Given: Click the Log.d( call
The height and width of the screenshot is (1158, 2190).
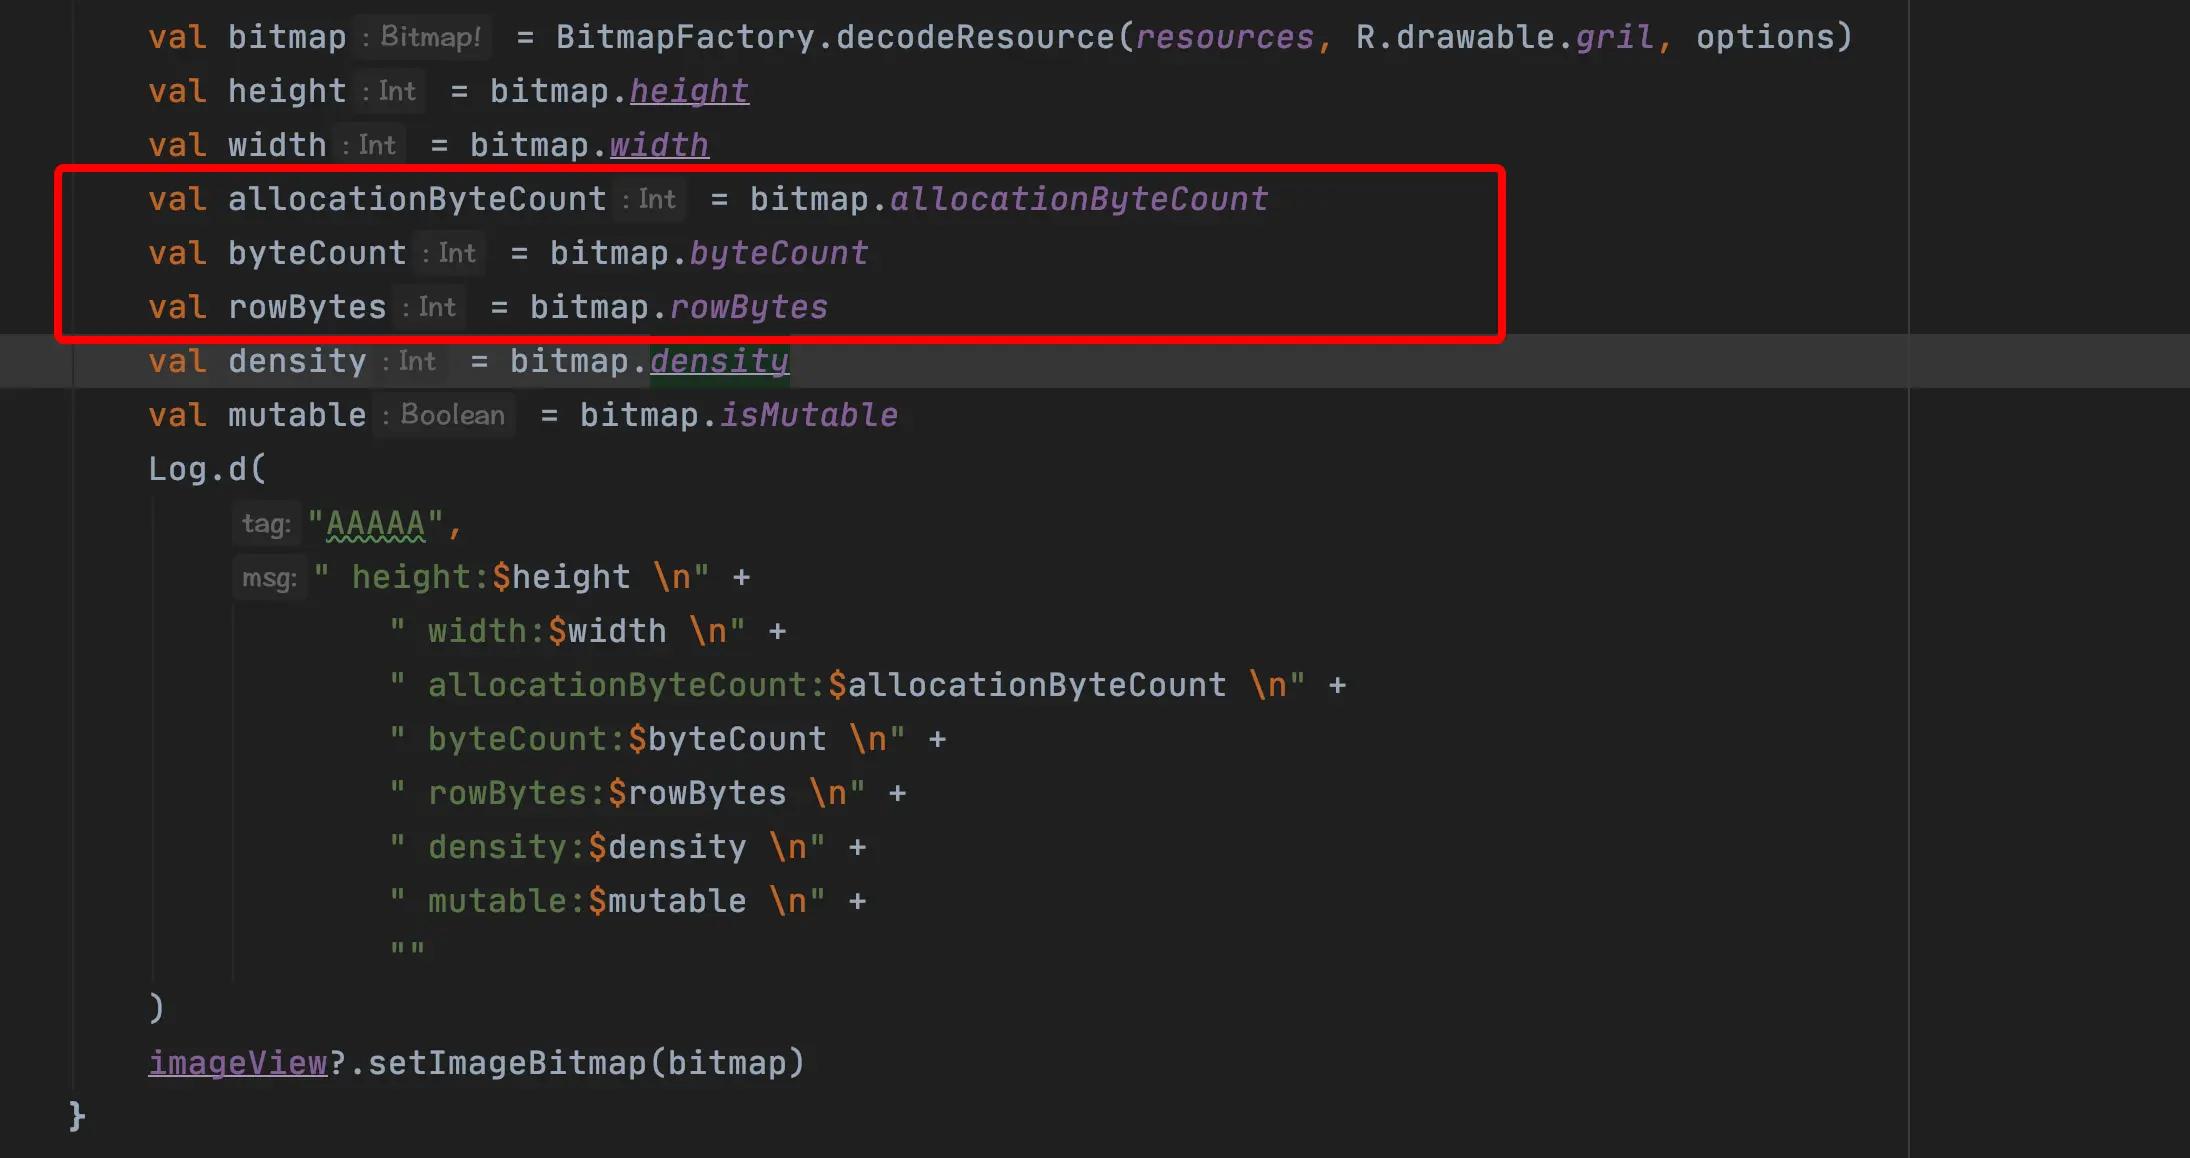Looking at the screenshot, I should pyautogui.click(x=207, y=469).
